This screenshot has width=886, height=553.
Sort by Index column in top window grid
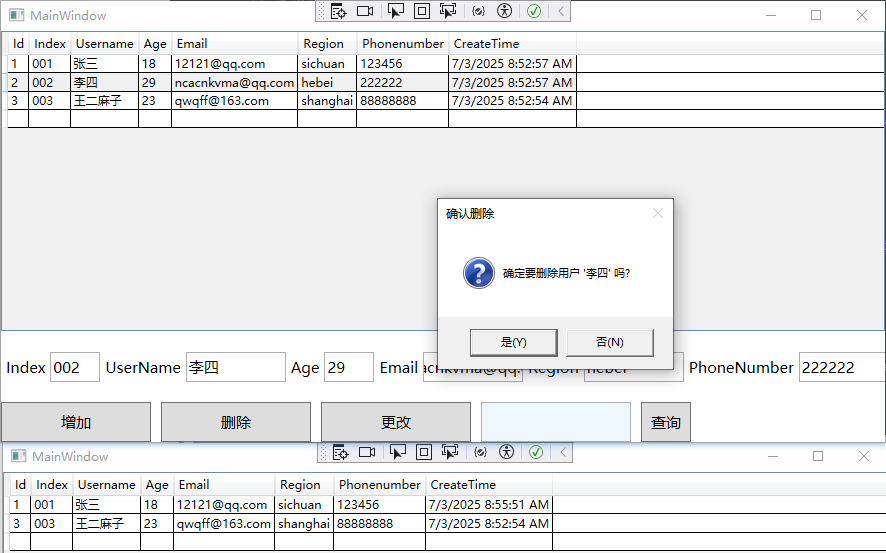tap(50, 43)
